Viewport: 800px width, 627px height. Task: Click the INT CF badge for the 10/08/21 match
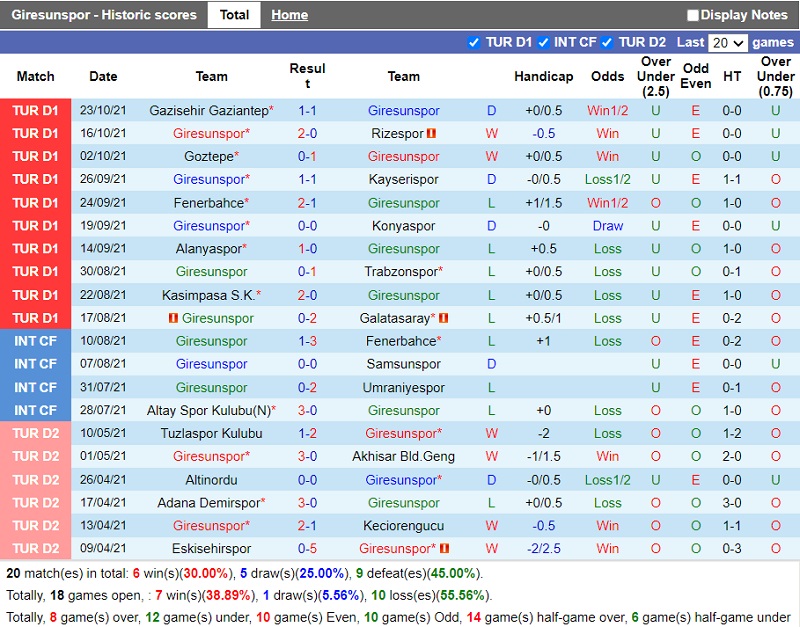point(36,341)
